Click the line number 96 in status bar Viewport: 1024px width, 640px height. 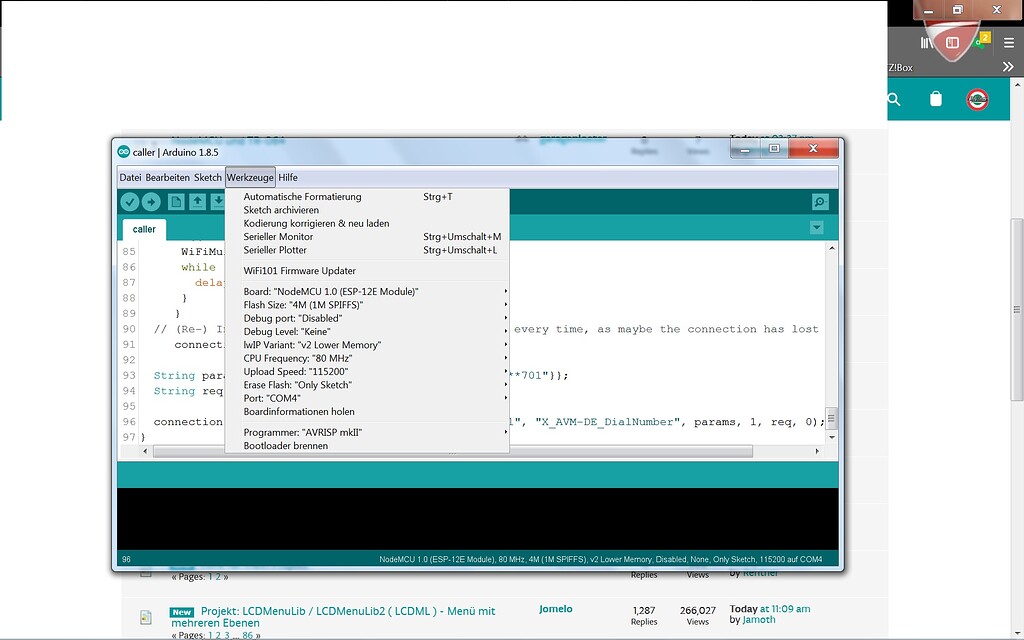click(126, 560)
